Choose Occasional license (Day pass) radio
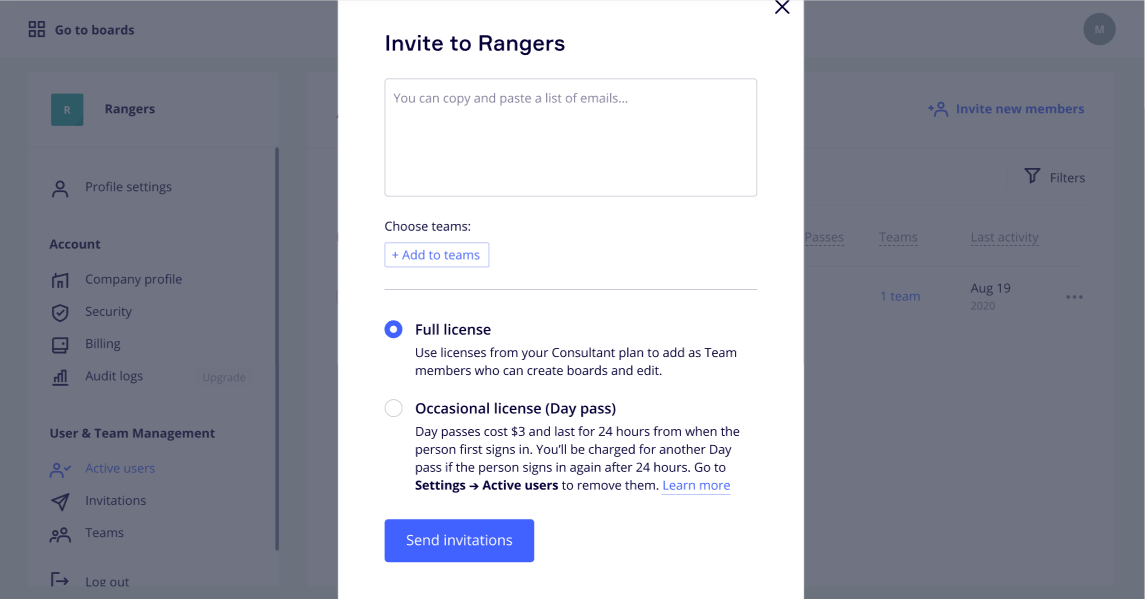1145x599 pixels. pyautogui.click(x=394, y=408)
